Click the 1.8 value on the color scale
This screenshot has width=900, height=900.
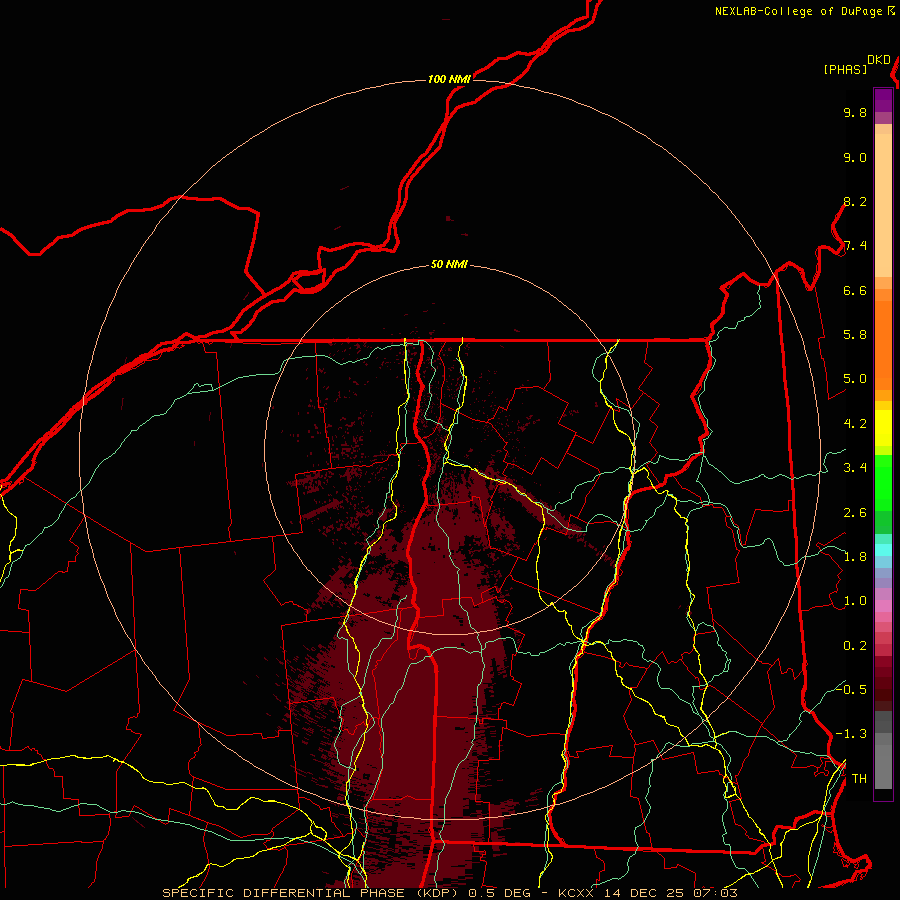[855, 557]
